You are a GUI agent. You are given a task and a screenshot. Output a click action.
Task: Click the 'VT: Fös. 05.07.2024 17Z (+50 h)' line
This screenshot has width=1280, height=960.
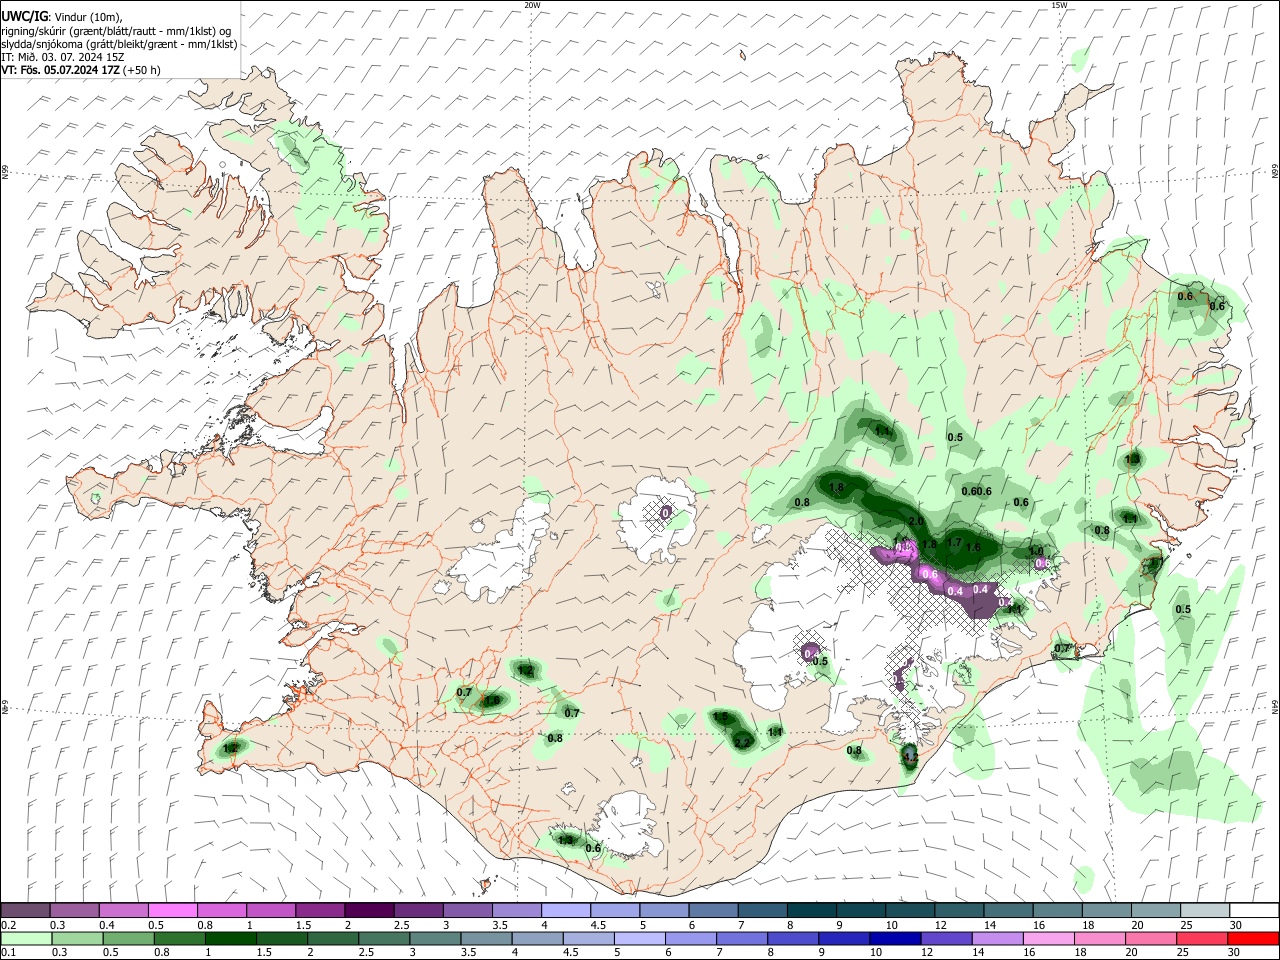(80, 70)
